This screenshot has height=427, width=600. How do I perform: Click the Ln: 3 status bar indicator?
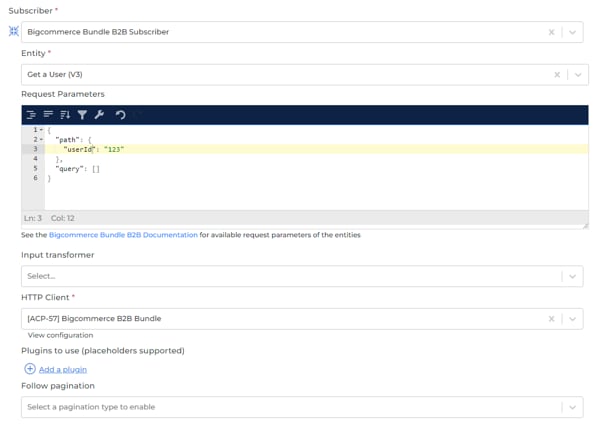tap(33, 218)
